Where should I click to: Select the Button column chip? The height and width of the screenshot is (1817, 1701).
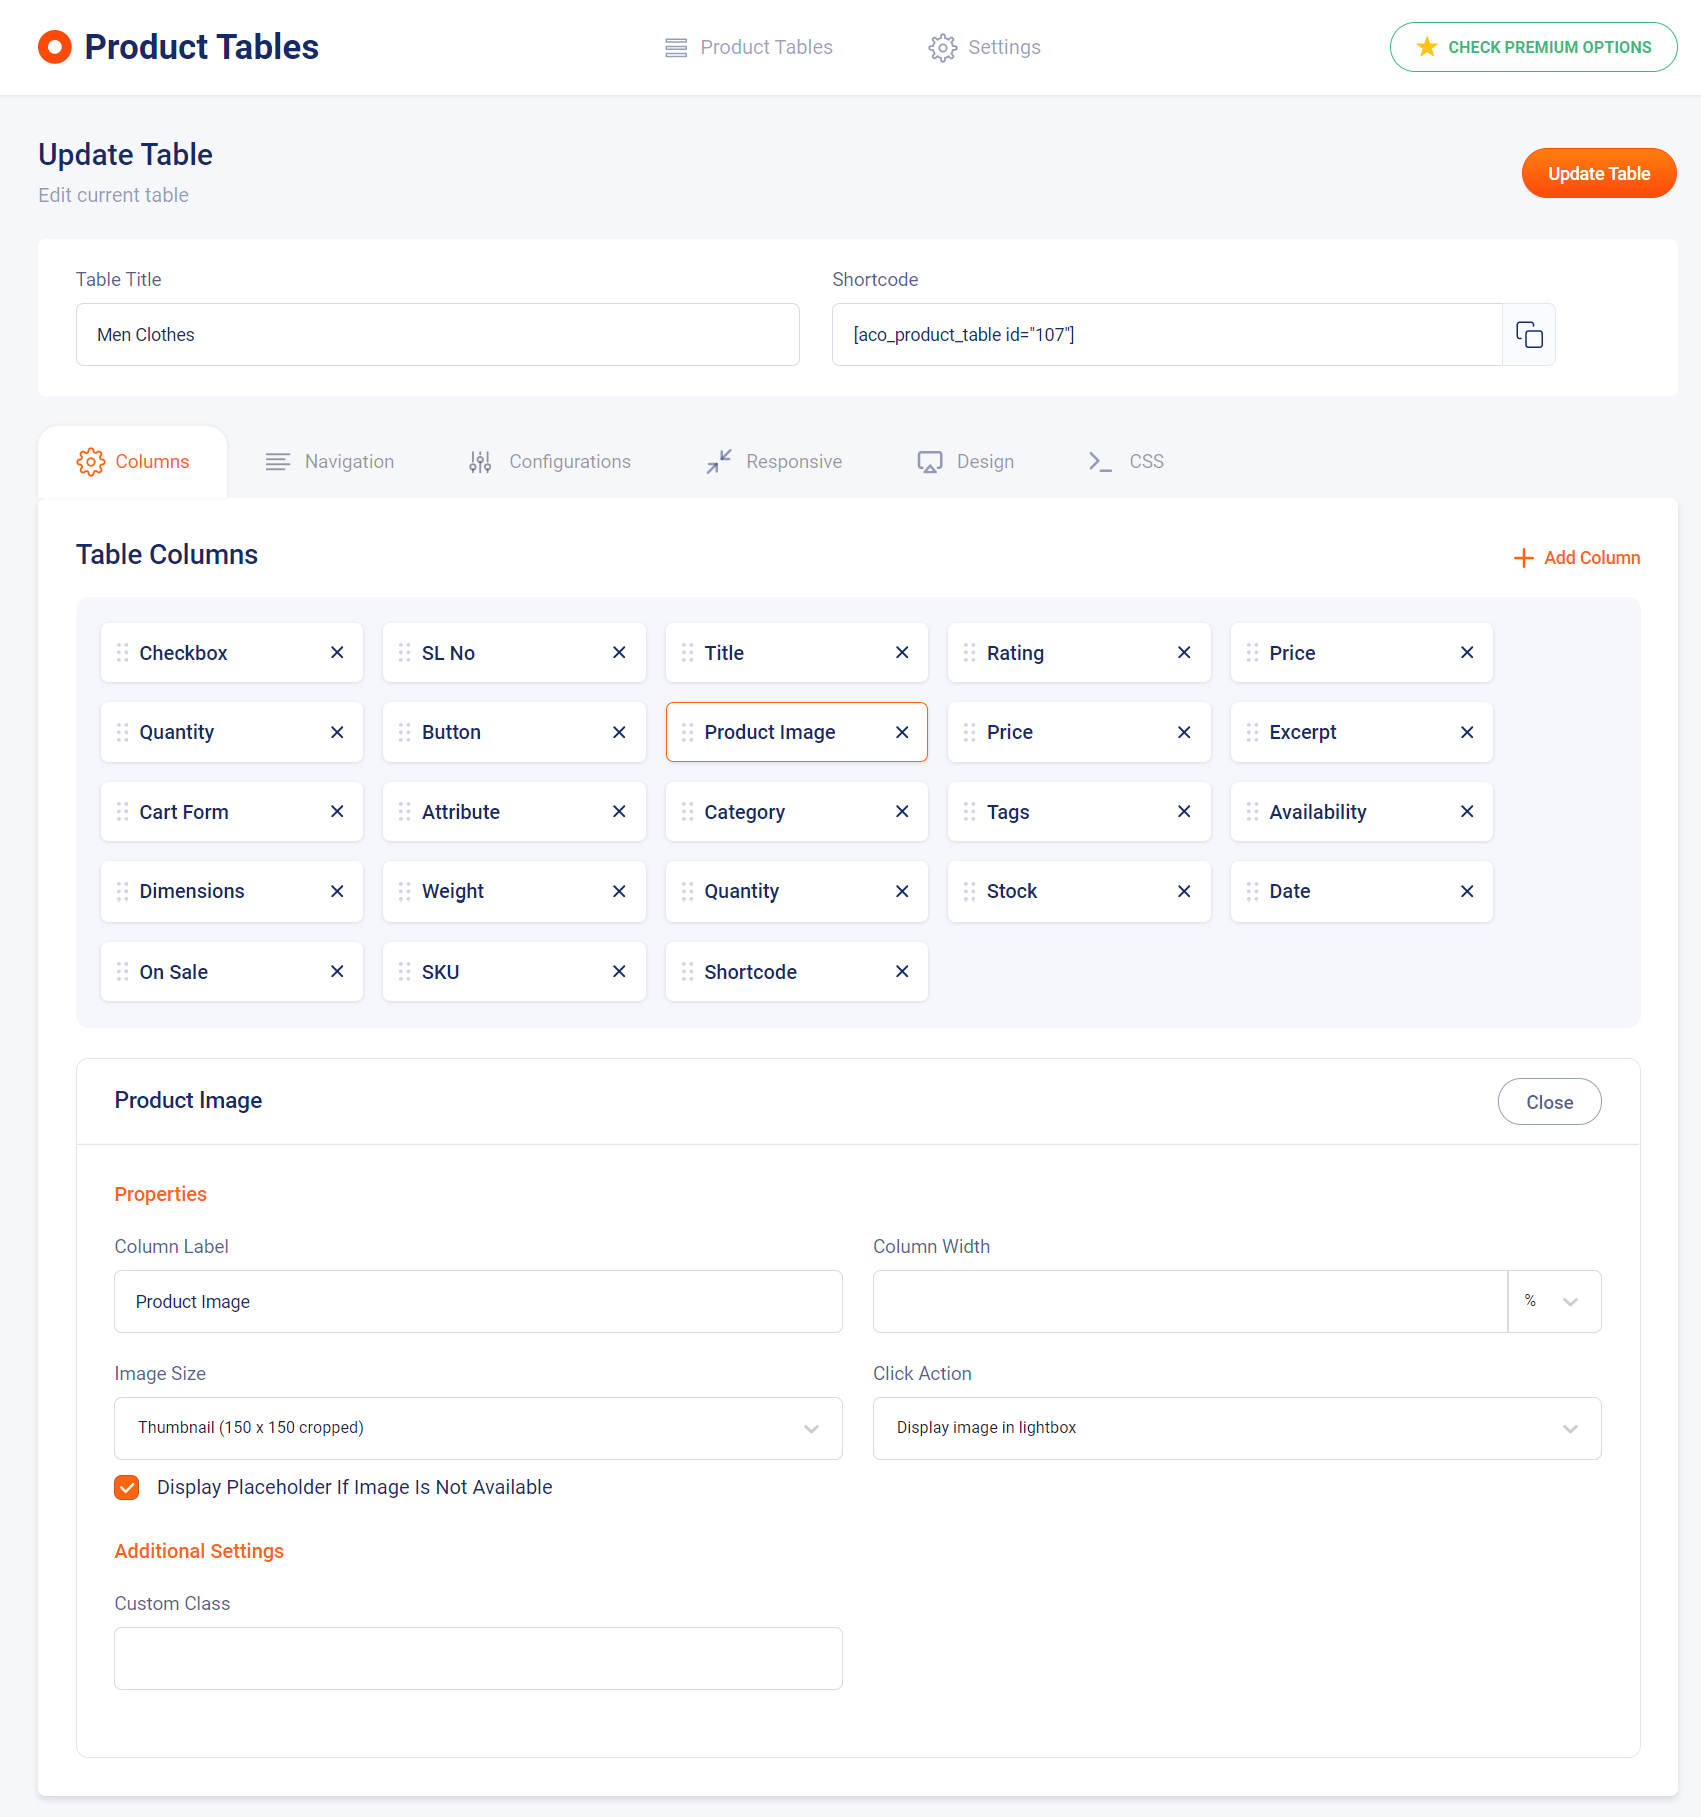(x=514, y=732)
